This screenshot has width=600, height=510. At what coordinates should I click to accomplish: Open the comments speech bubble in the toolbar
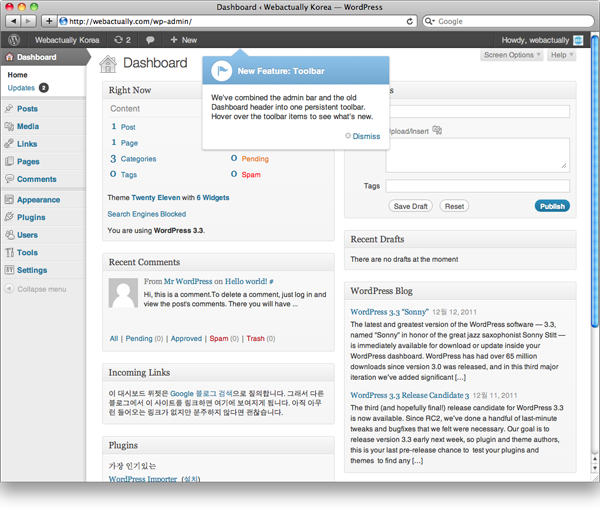click(150, 40)
